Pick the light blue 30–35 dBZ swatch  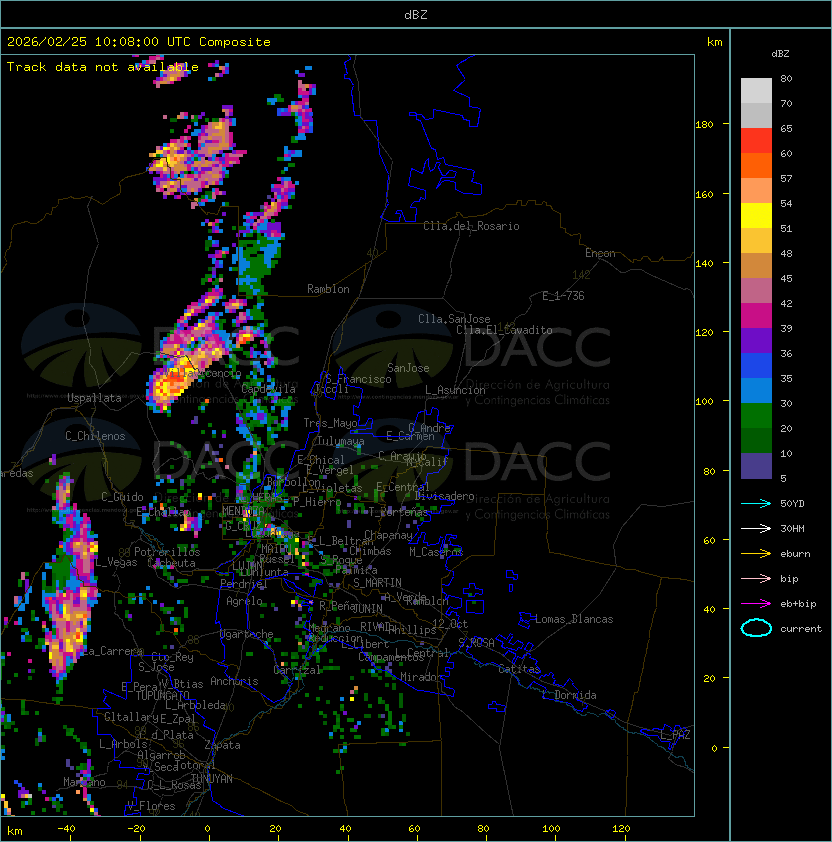click(x=756, y=390)
